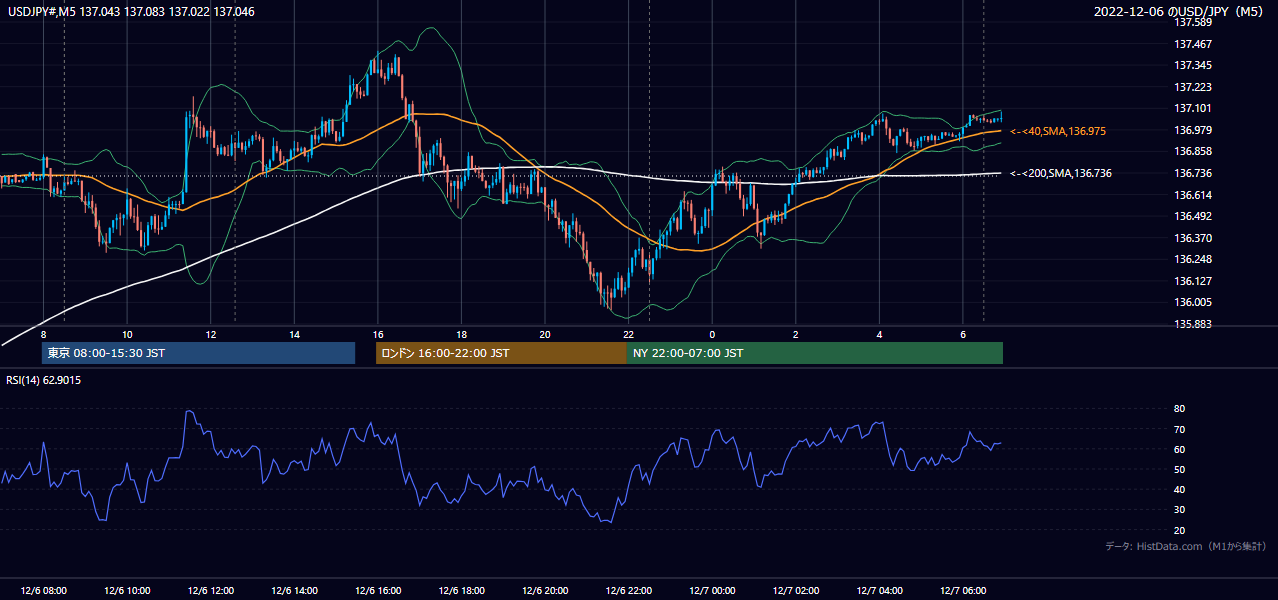Click the 12/7 06:00 bottom time label
The height and width of the screenshot is (600, 1278).
963,591
